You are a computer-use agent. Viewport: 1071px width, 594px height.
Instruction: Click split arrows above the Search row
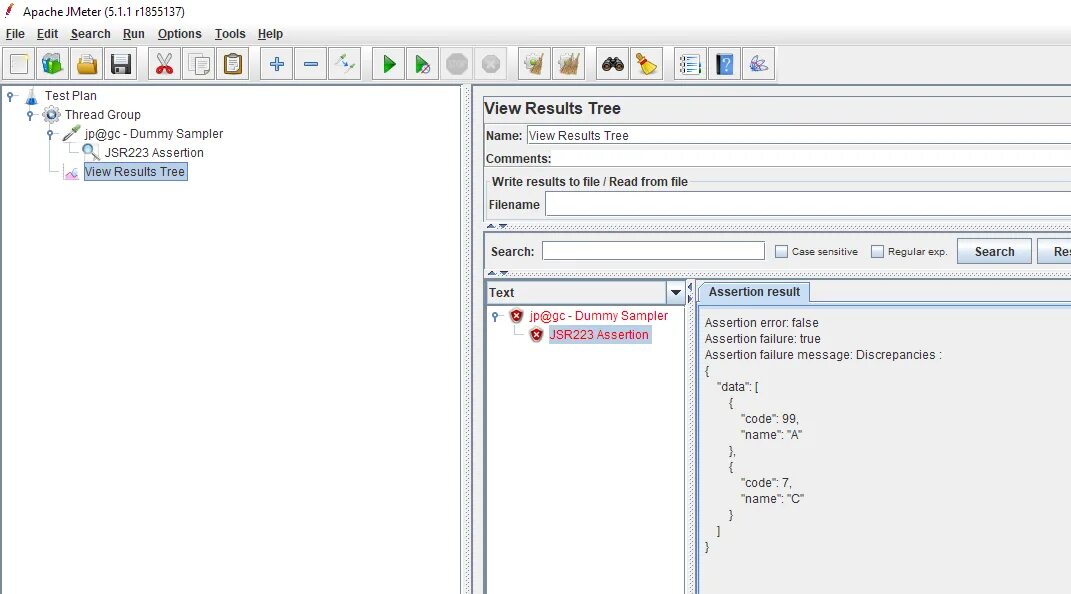497,226
